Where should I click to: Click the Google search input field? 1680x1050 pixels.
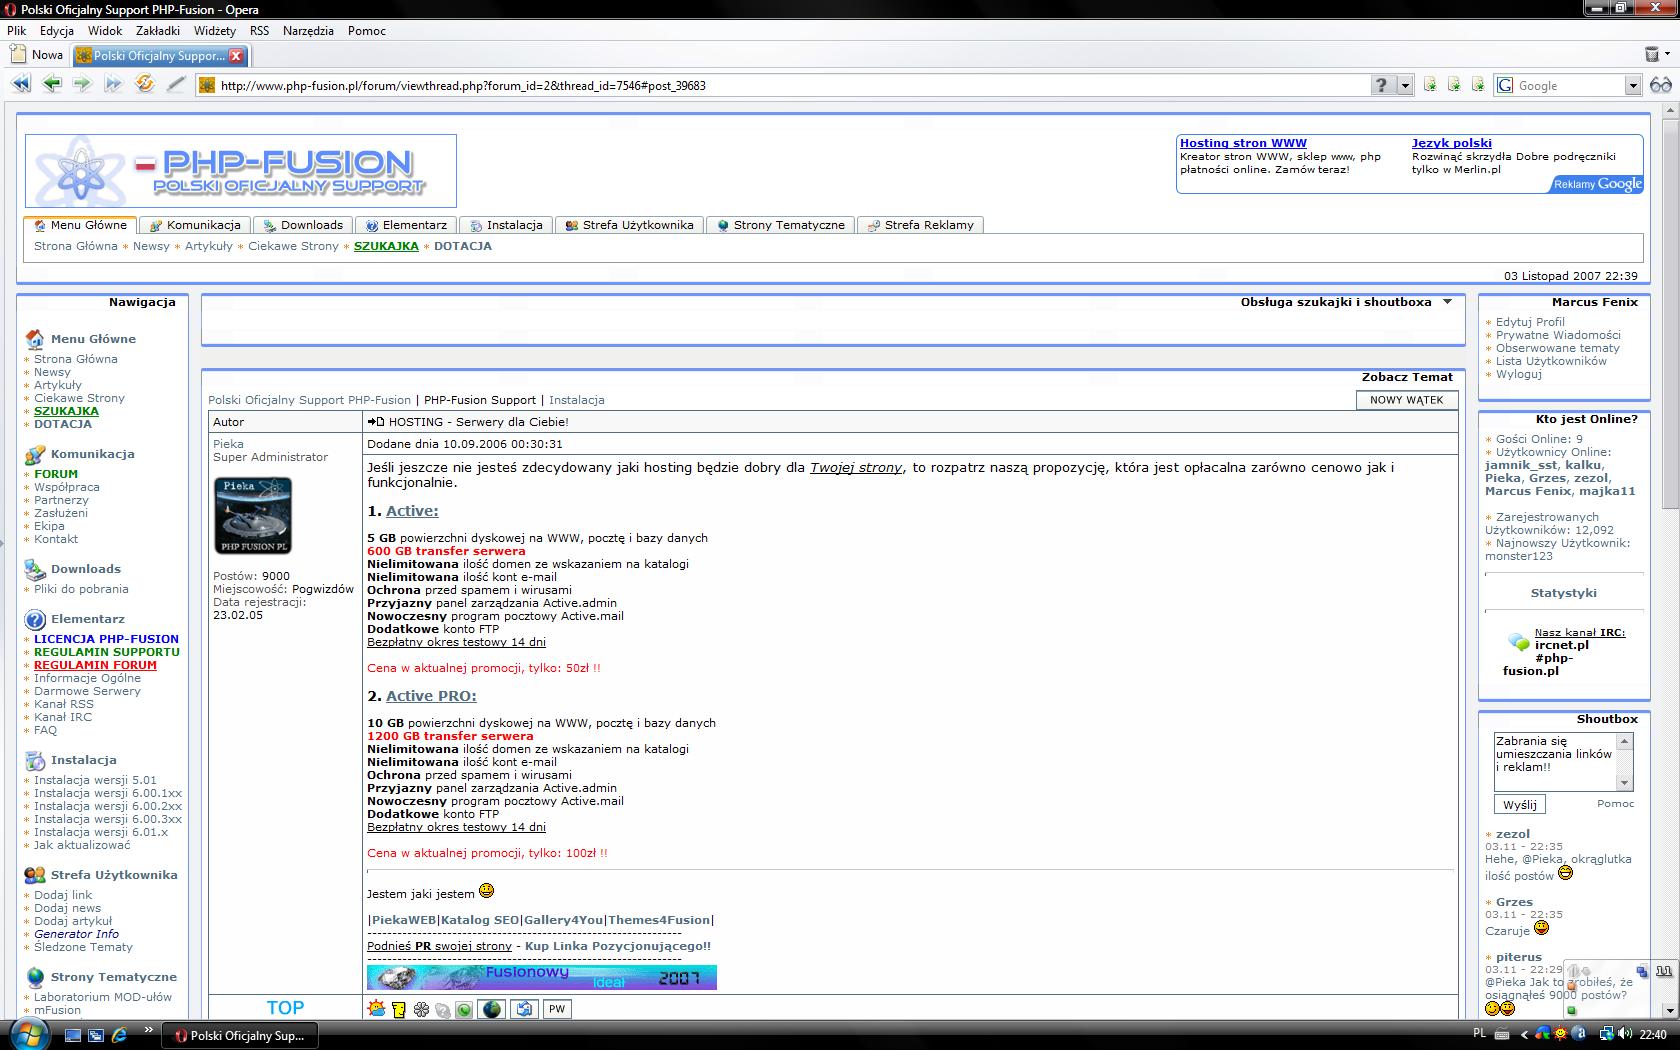pyautogui.click(x=1569, y=86)
